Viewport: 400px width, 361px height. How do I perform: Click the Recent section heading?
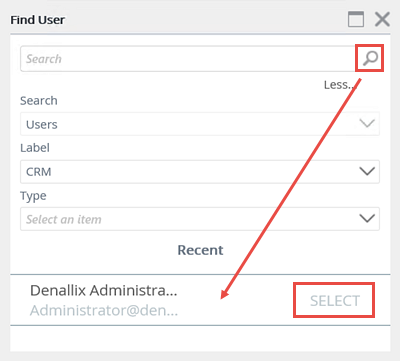(200, 250)
